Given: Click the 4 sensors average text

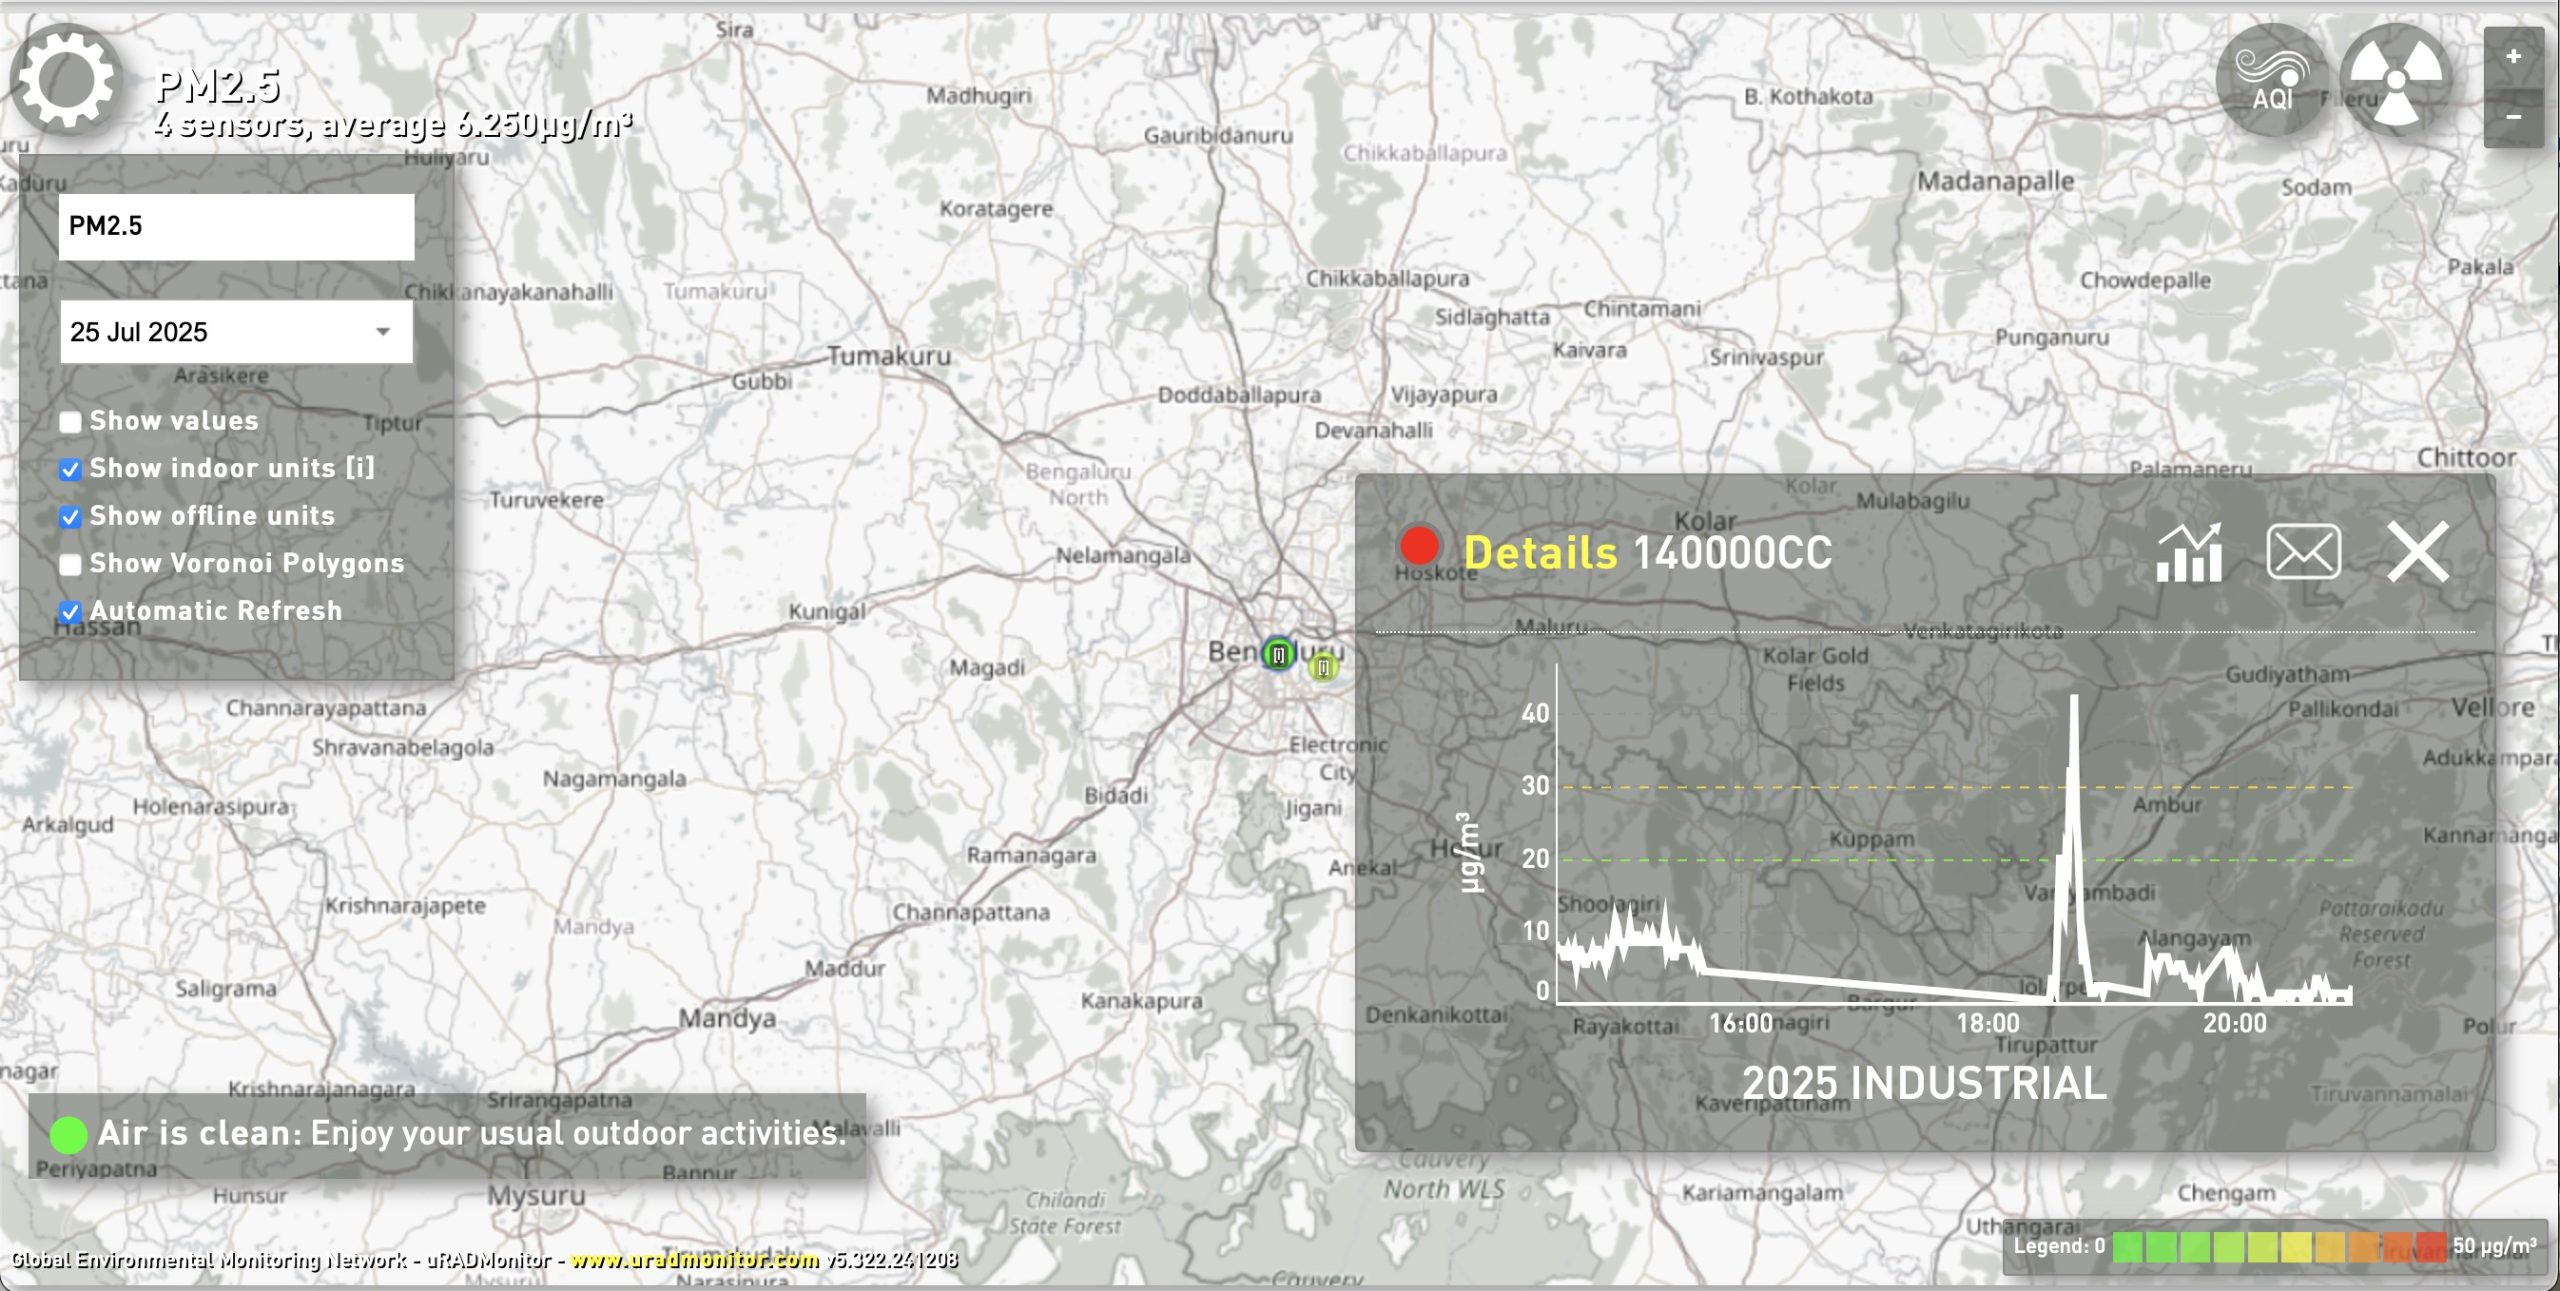Looking at the screenshot, I should pos(393,124).
